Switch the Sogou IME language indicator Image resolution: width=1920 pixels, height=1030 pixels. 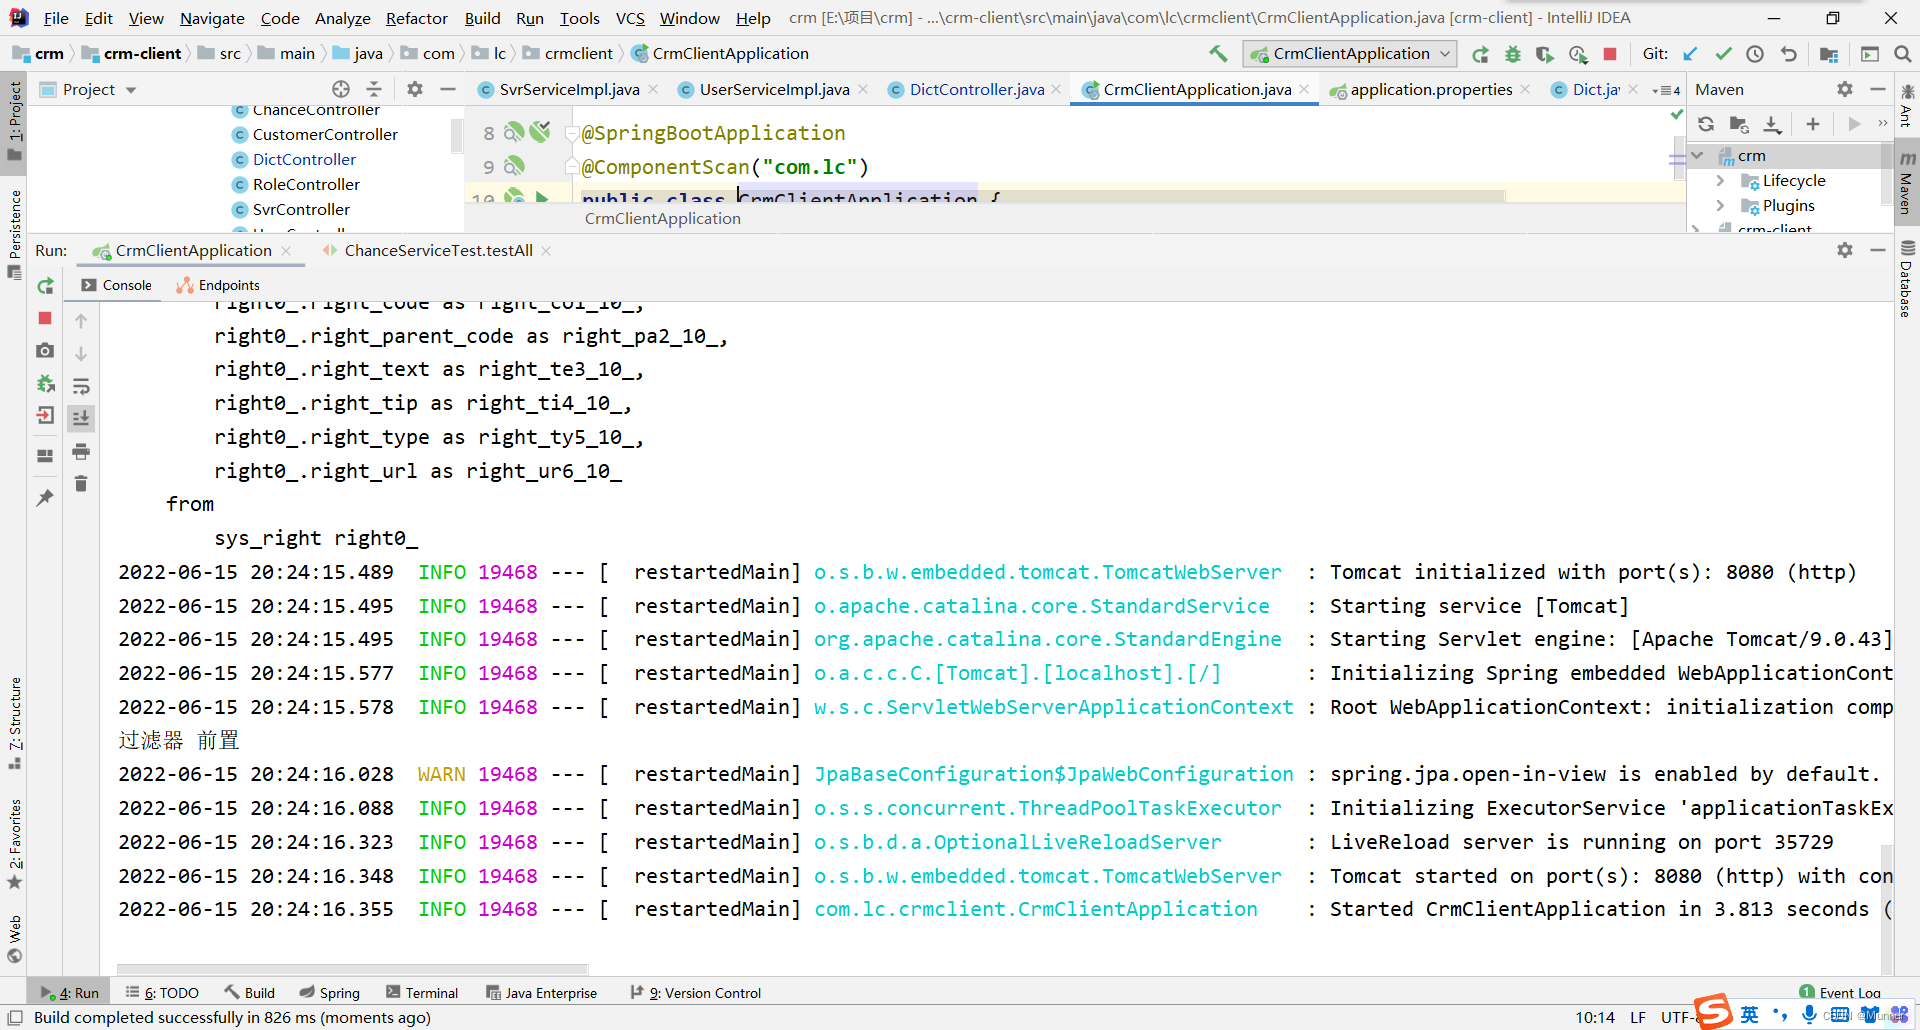tap(1749, 1014)
